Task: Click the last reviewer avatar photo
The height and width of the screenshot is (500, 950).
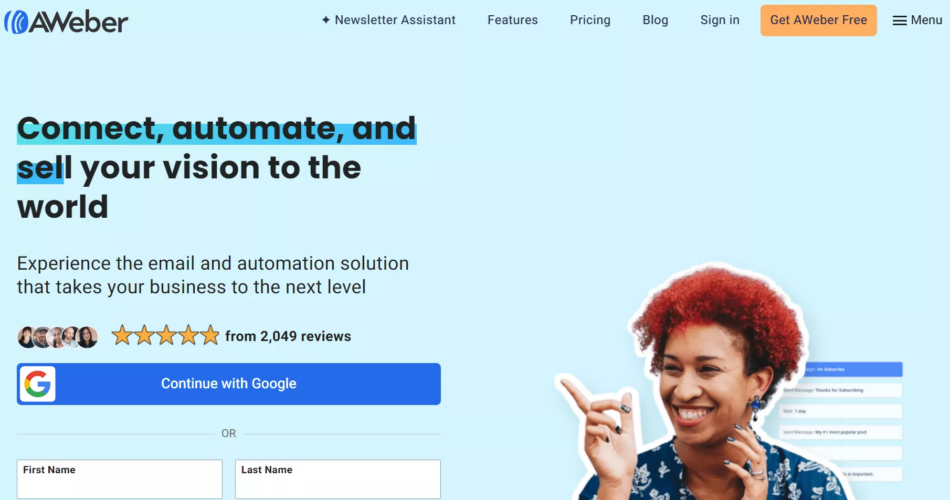Action: click(x=87, y=336)
